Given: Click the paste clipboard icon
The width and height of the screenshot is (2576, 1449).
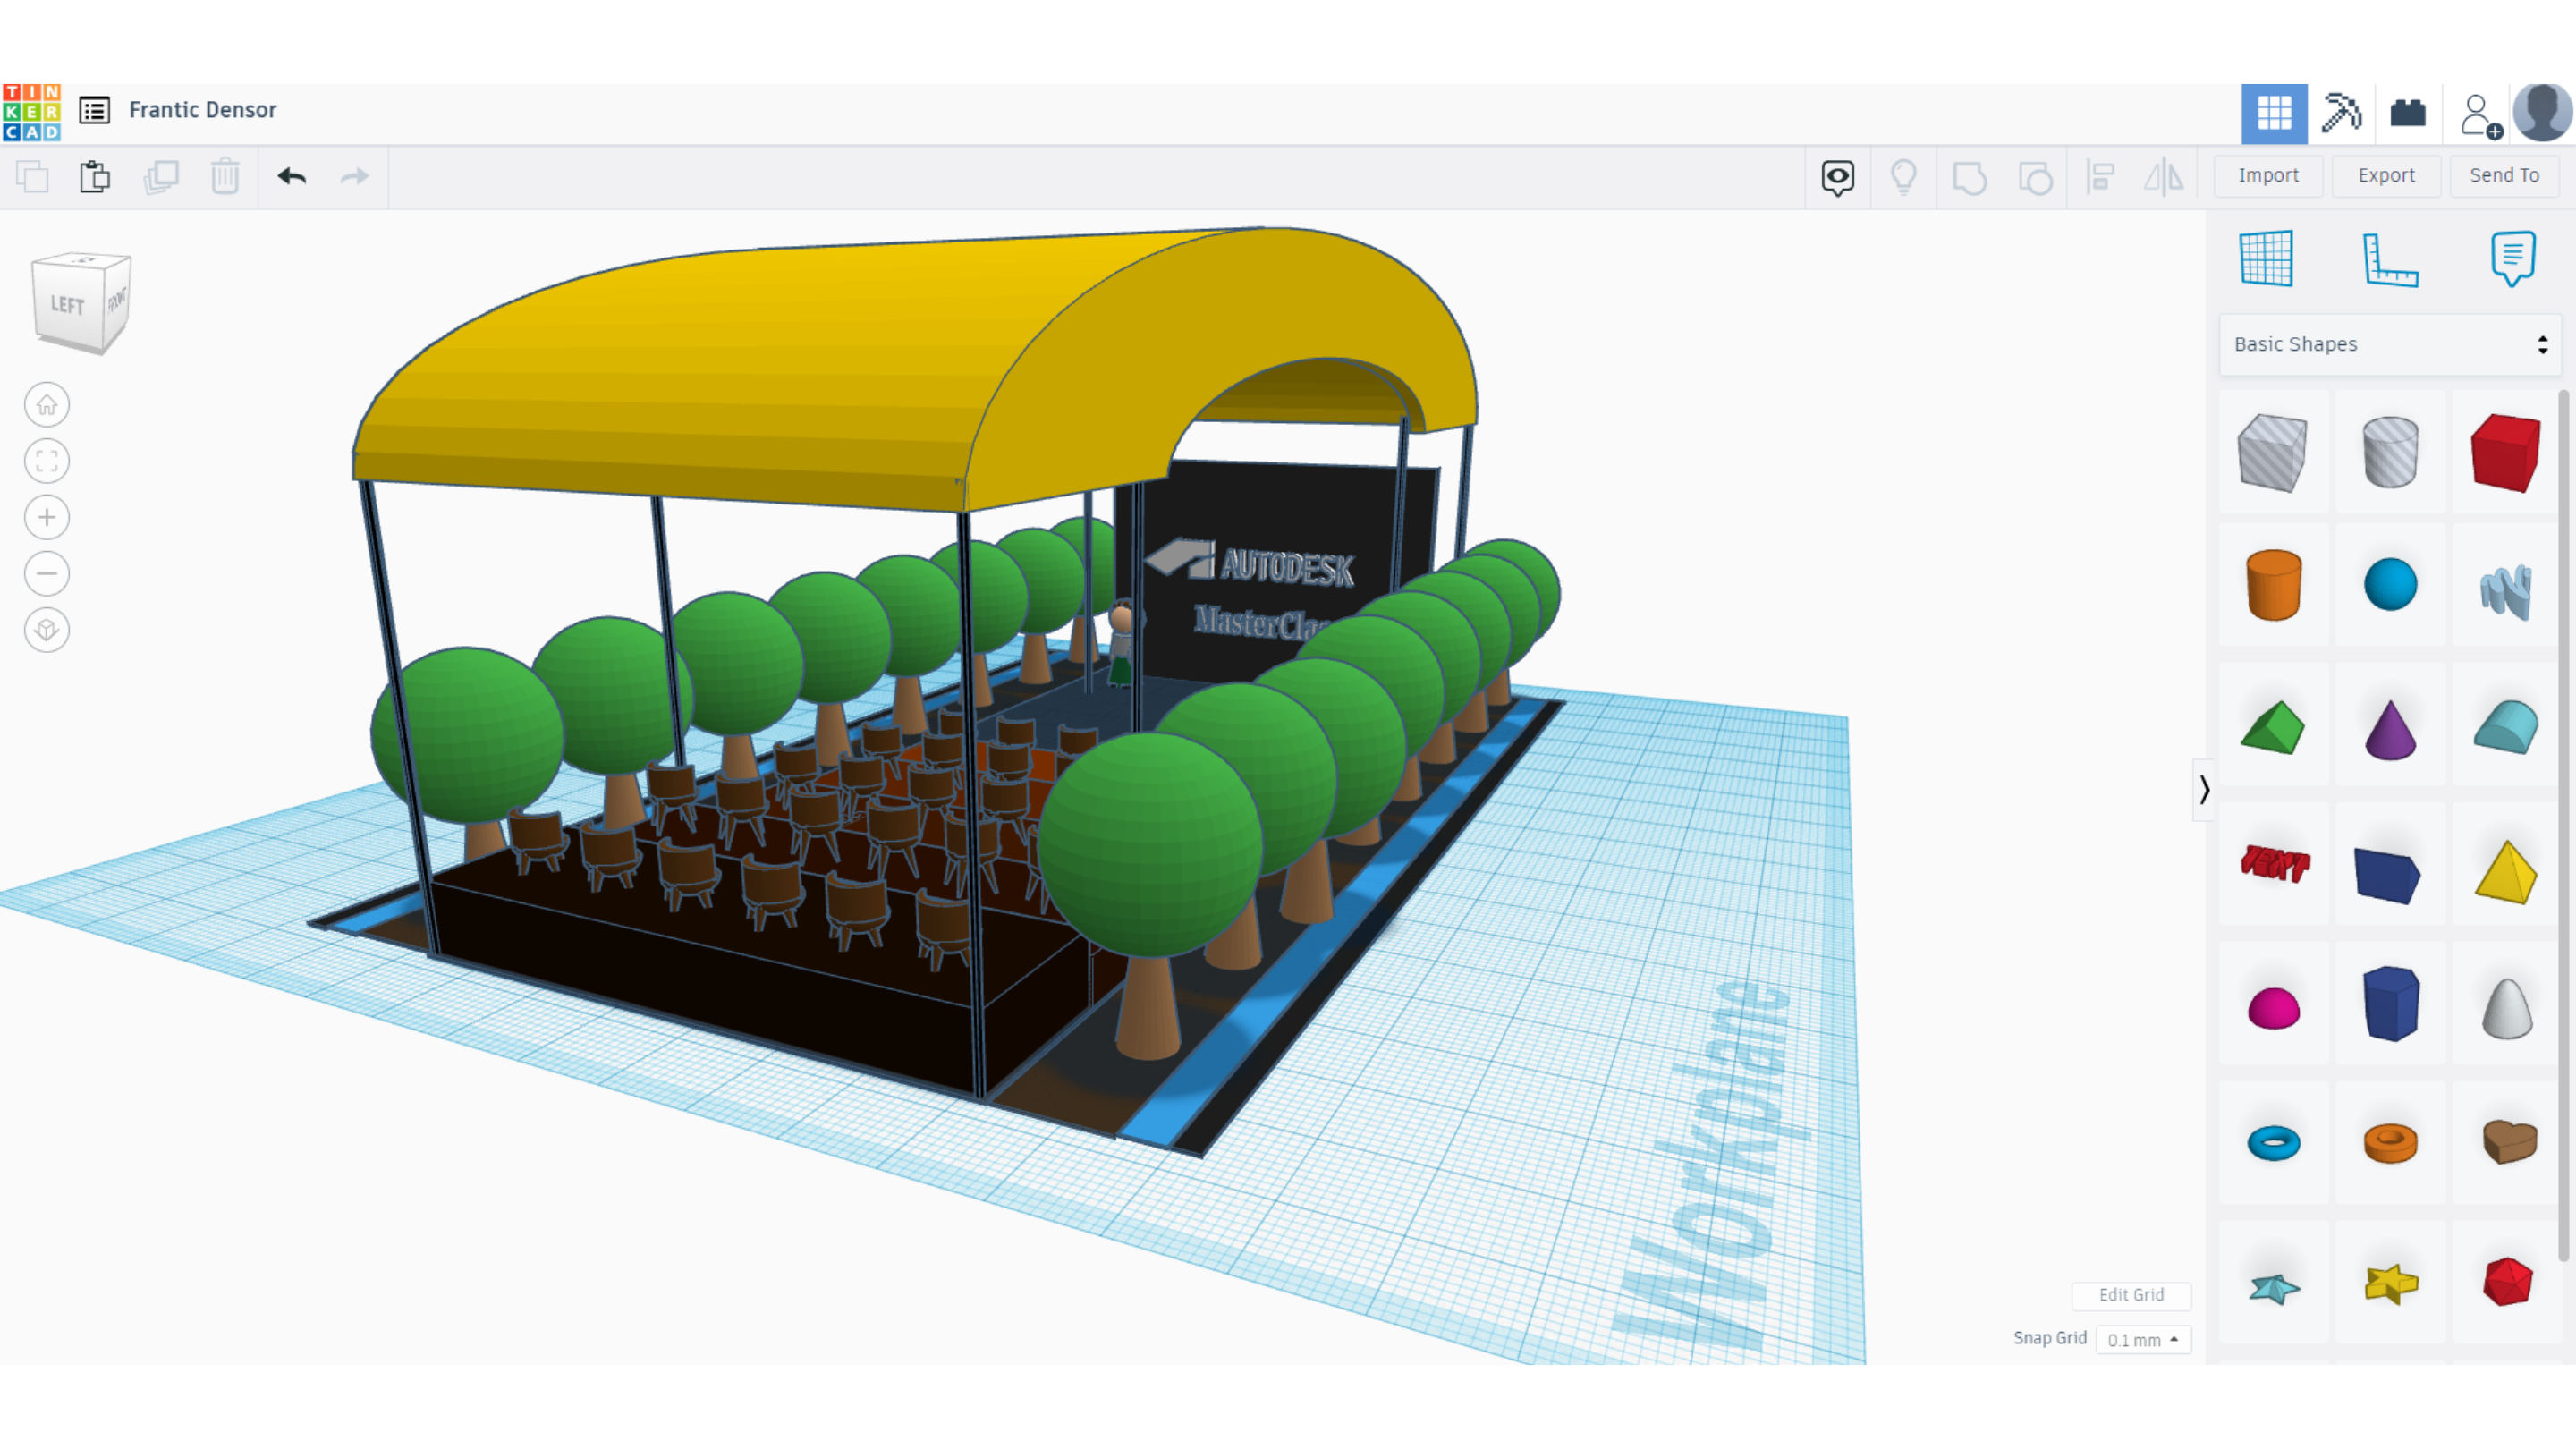Looking at the screenshot, I should coord(95,177).
